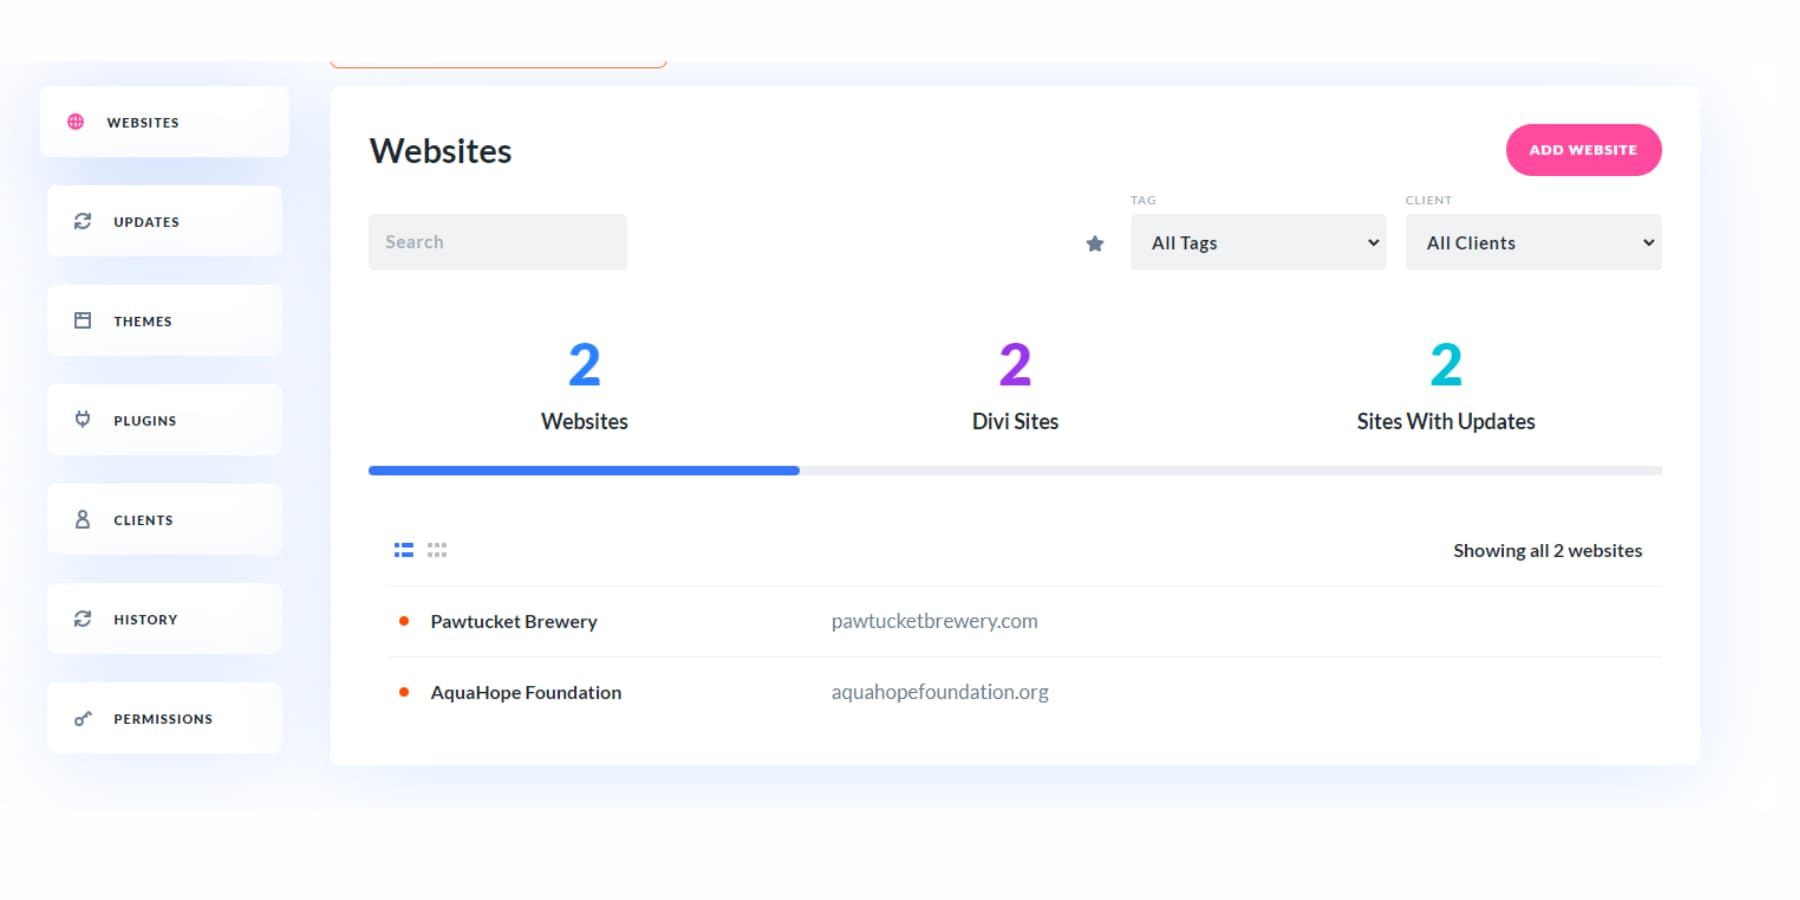The height and width of the screenshot is (900, 1800).
Task: Toggle the favorites star filter
Action: [1095, 243]
